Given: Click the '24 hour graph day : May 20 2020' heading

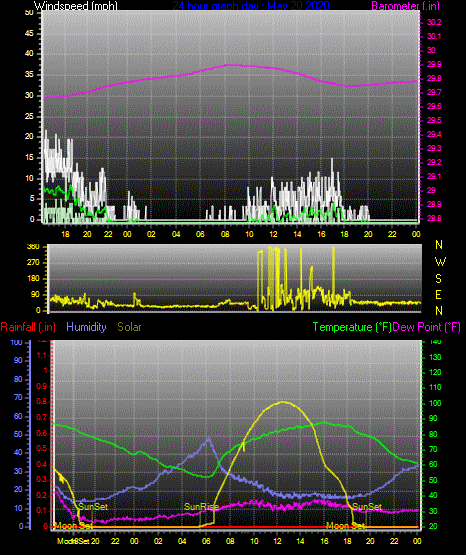Looking at the screenshot, I should coord(251,6).
